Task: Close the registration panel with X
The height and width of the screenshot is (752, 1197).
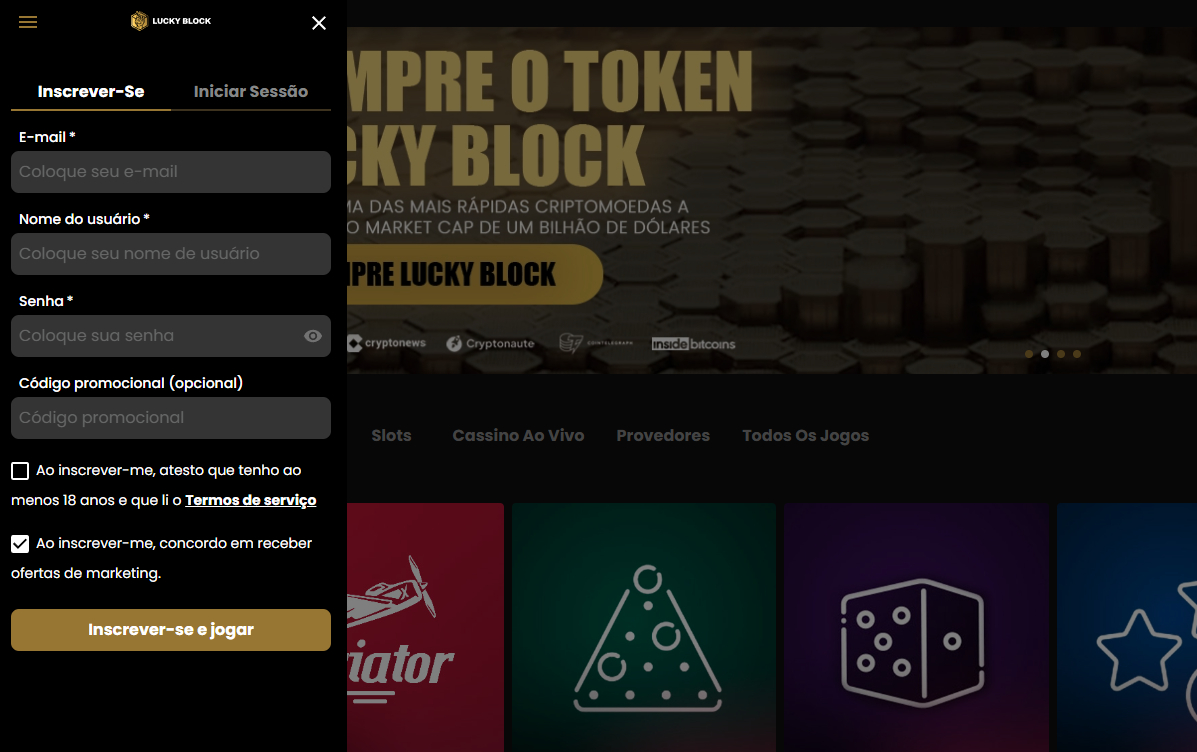Action: click(x=319, y=23)
